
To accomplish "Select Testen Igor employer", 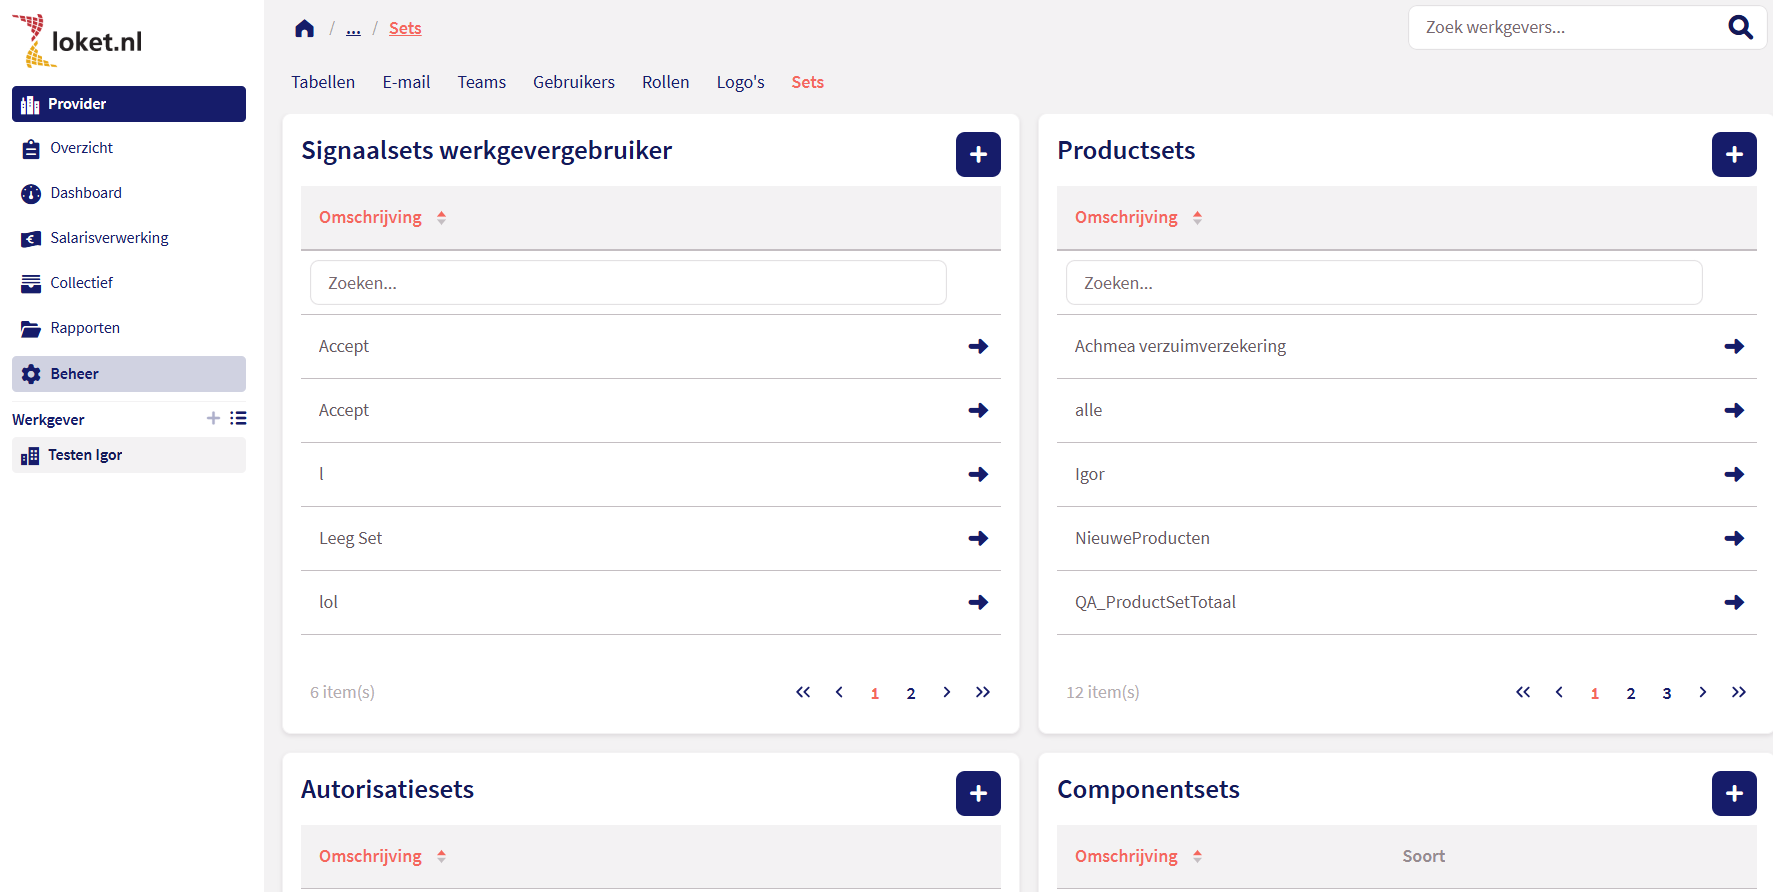I will pos(86,455).
